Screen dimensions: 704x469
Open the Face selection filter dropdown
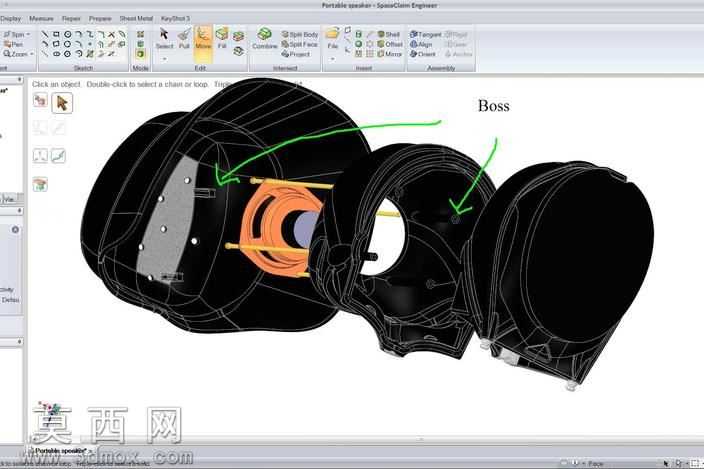coord(585,463)
